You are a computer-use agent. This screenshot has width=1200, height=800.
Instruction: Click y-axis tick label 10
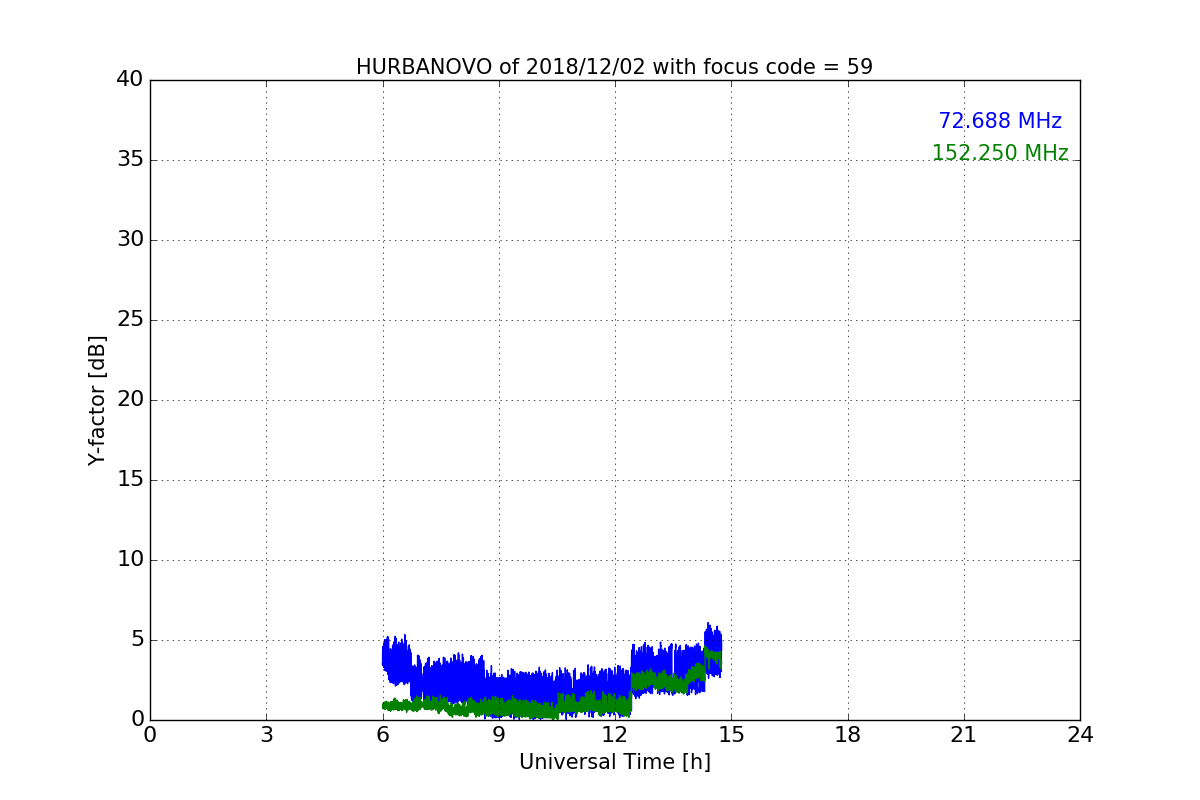pos(130,560)
